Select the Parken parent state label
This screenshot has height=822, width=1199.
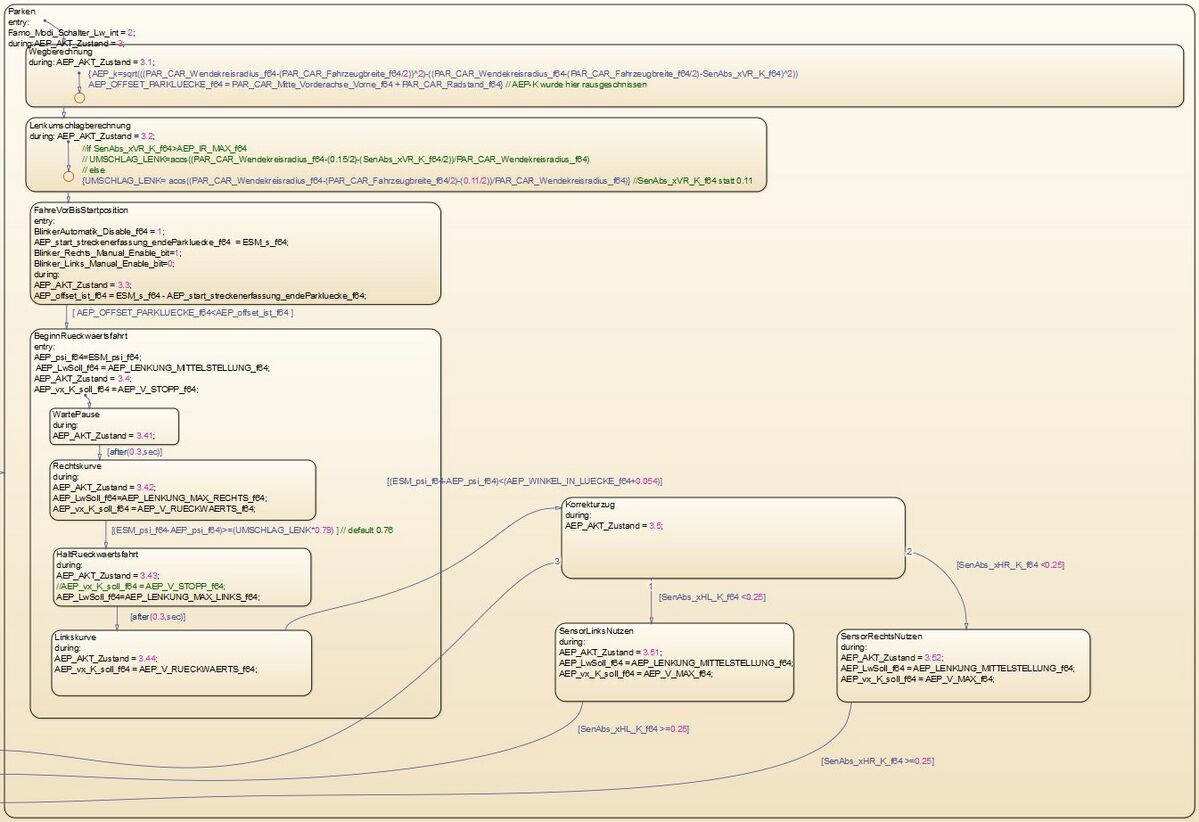(x=21, y=10)
